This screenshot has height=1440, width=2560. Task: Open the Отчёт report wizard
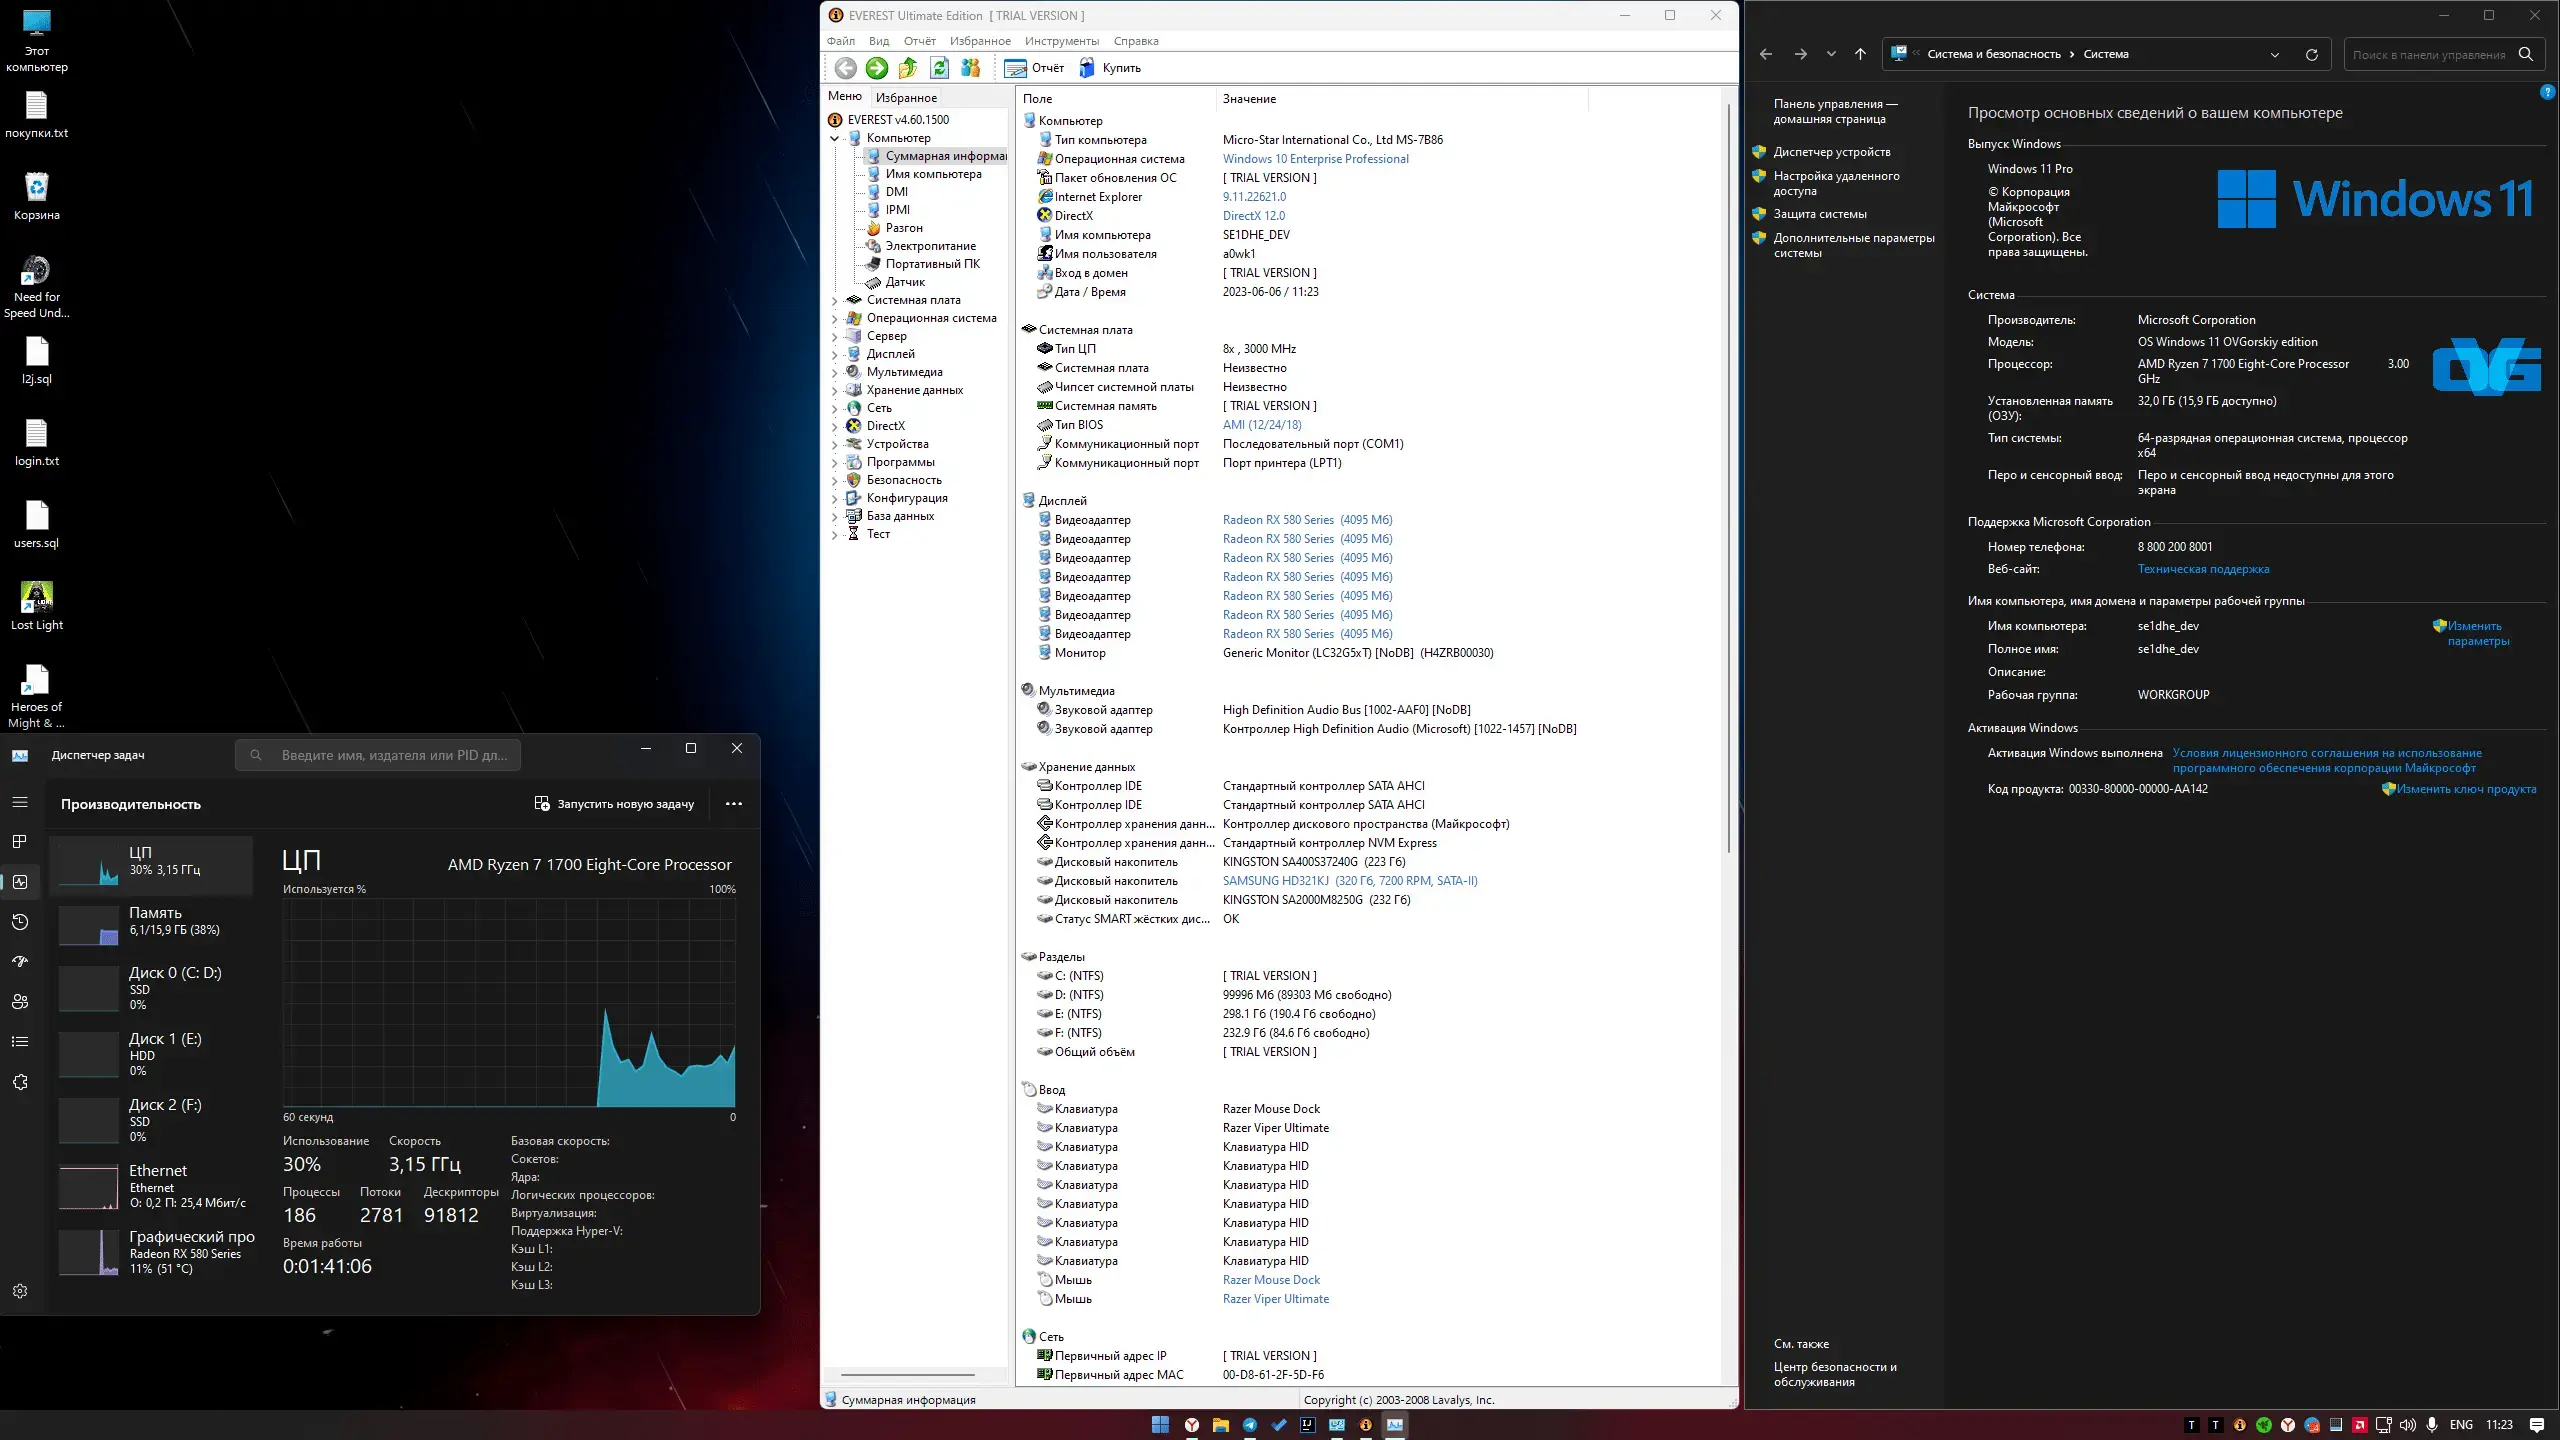pos(1035,68)
